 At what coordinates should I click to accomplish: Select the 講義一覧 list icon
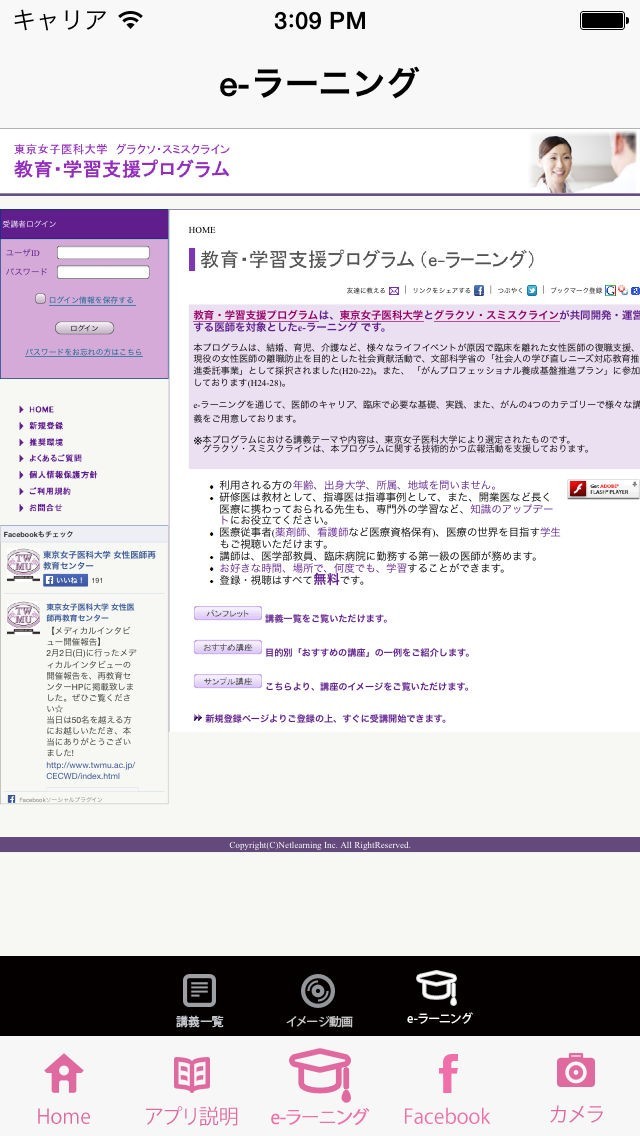(x=199, y=1000)
